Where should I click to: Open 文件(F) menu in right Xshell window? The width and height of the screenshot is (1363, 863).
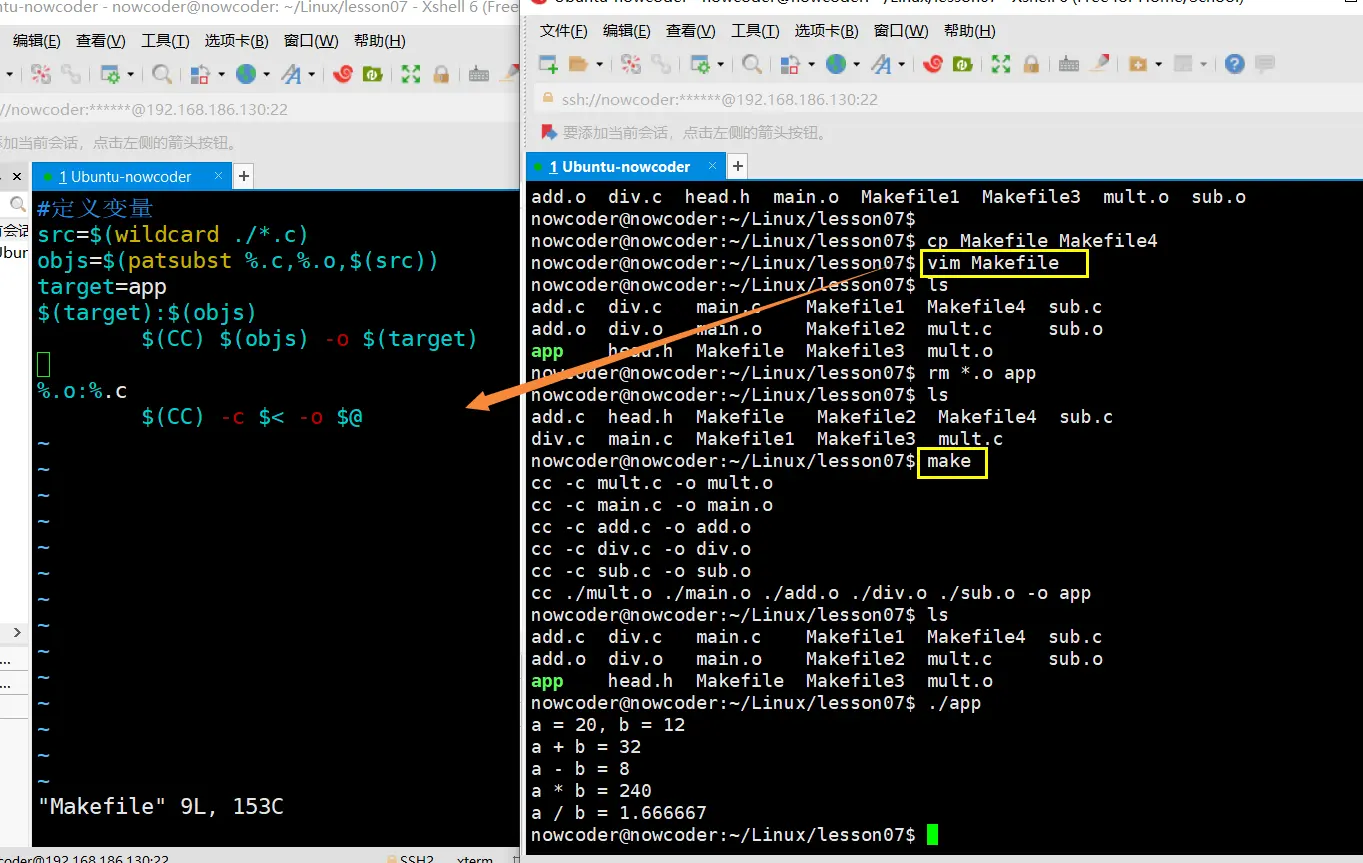click(563, 31)
